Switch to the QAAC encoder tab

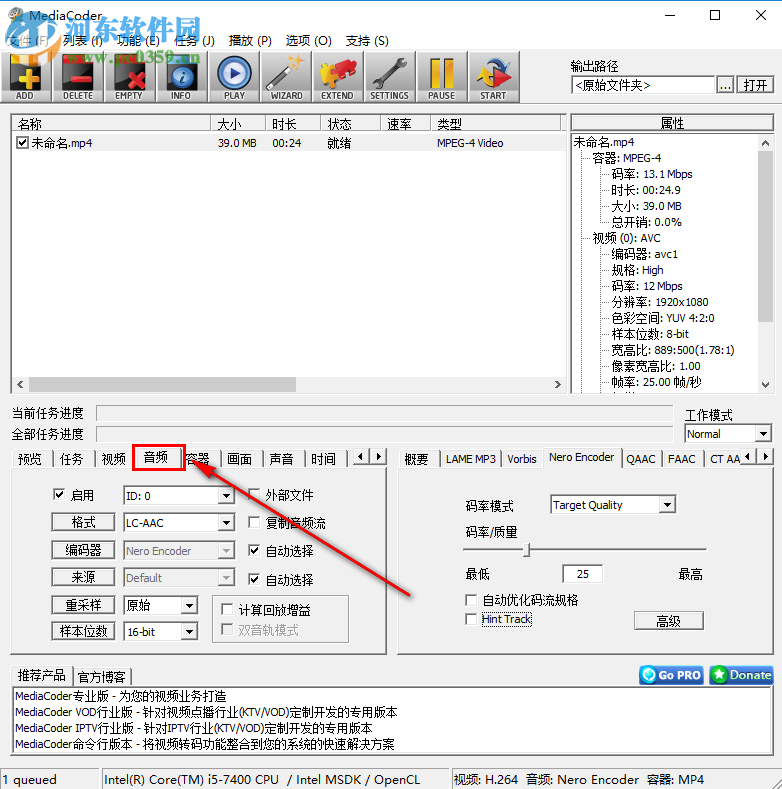(641, 459)
